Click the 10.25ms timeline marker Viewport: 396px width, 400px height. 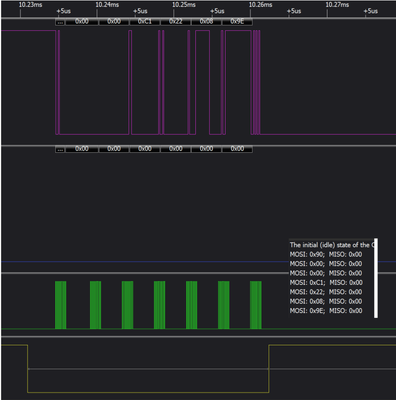184,5
